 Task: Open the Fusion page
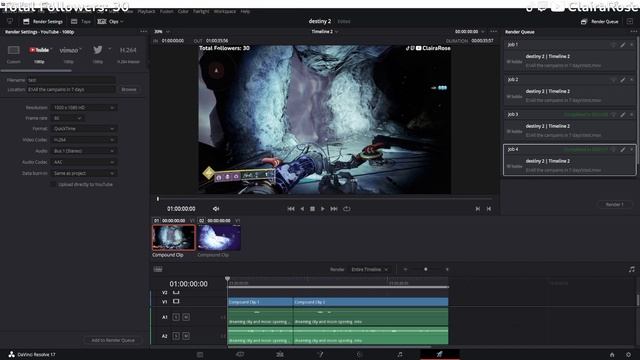pyautogui.click(x=320, y=355)
